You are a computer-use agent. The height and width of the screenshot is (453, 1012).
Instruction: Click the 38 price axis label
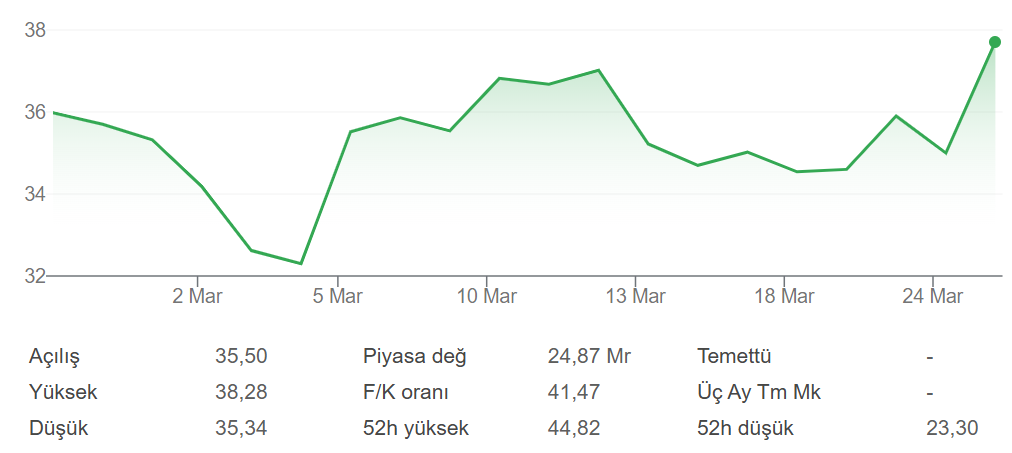[x=35, y=31]
